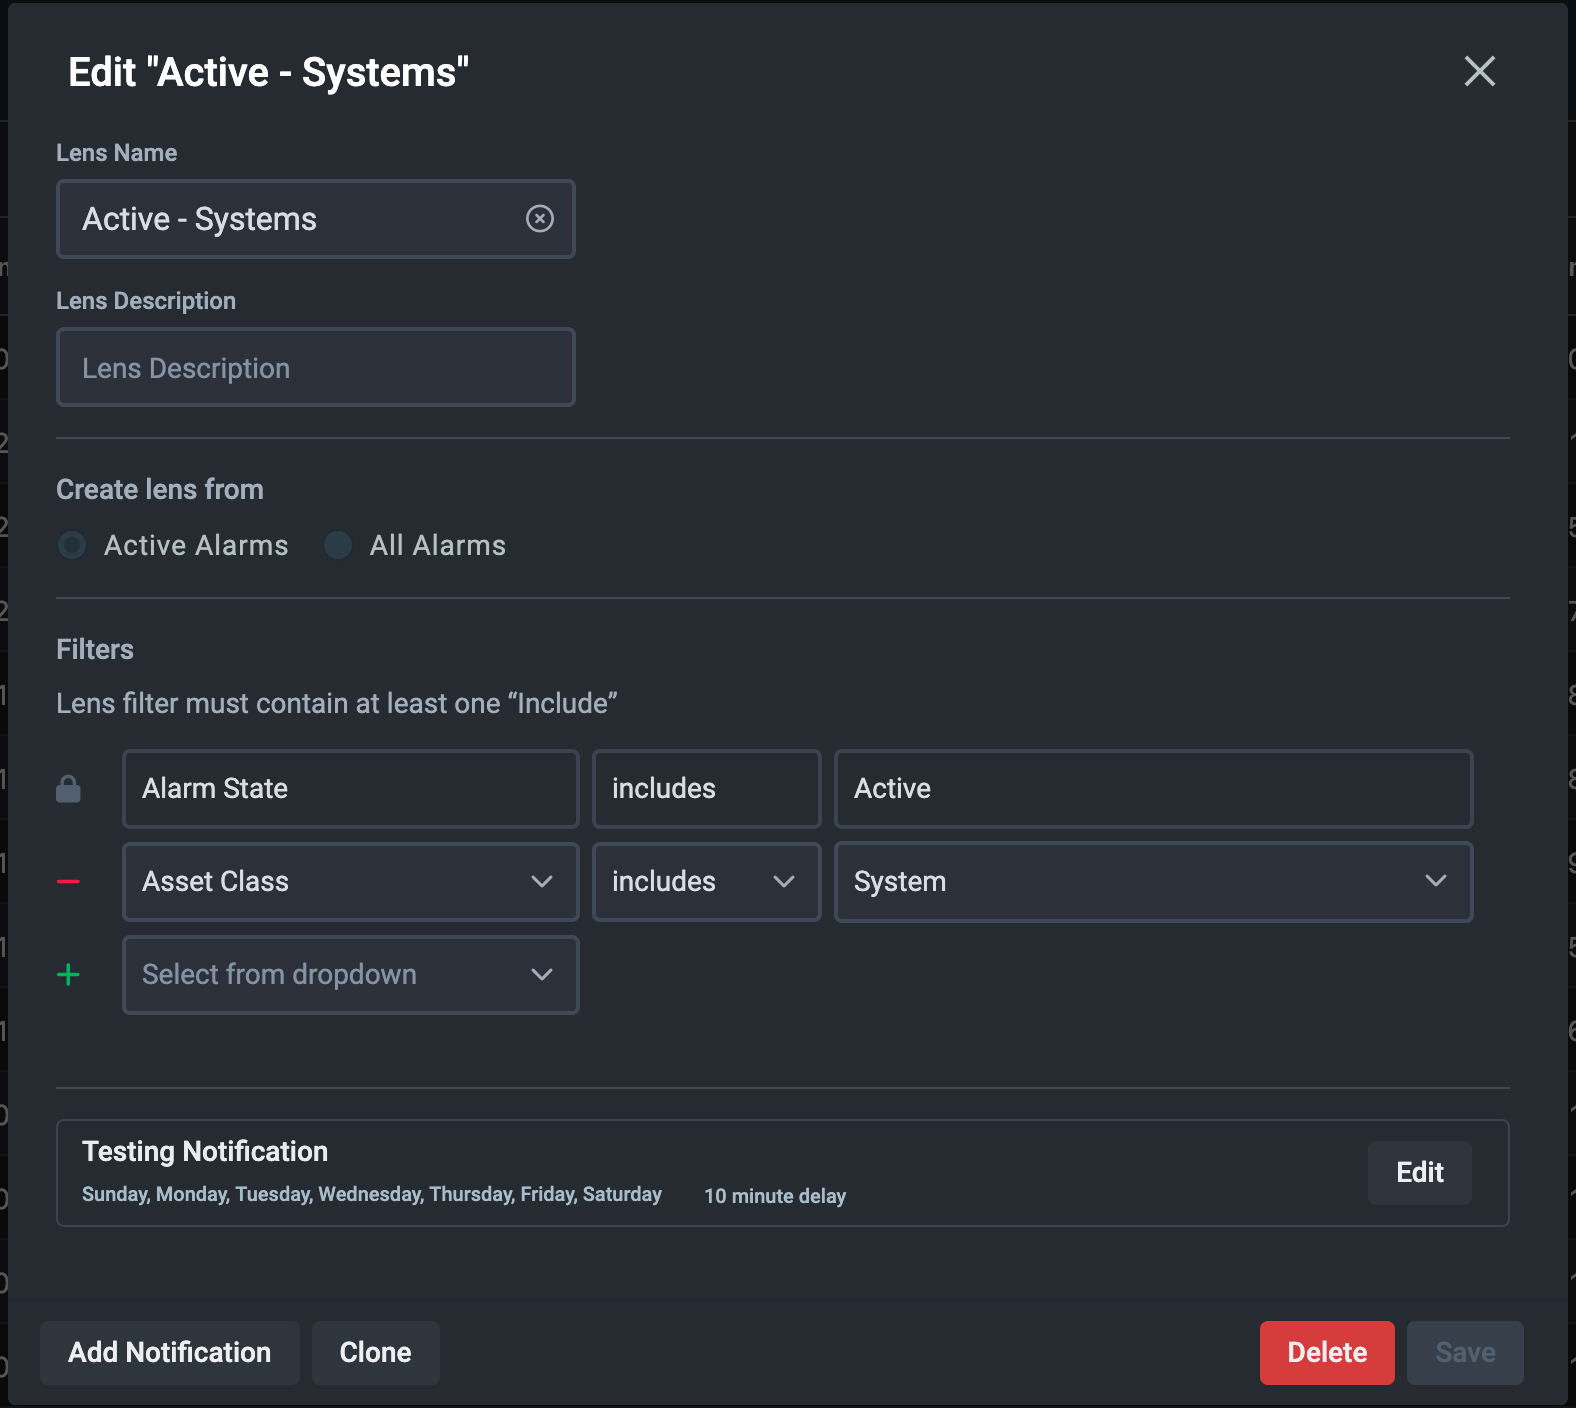Image resolution: width=1576 pixels, height=1408 pixels.
Task: Click the lock icon beside Alarm State
Action: pos(68,789)
